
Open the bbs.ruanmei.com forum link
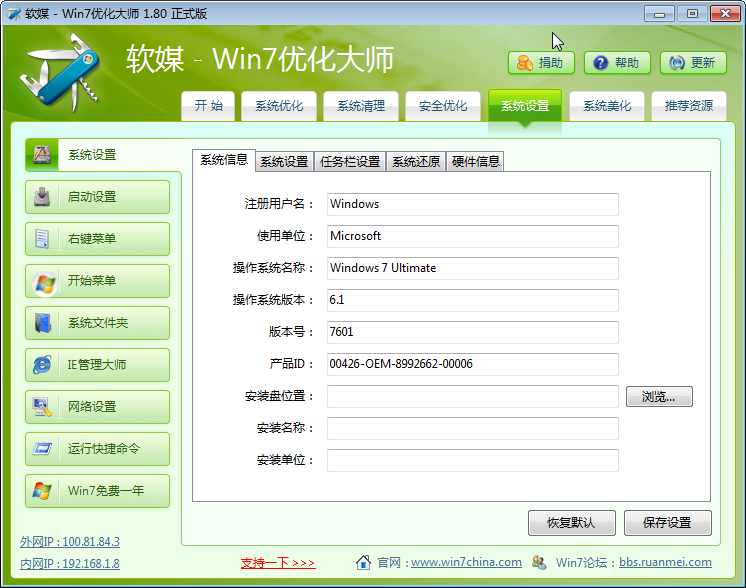click(665, 562)
